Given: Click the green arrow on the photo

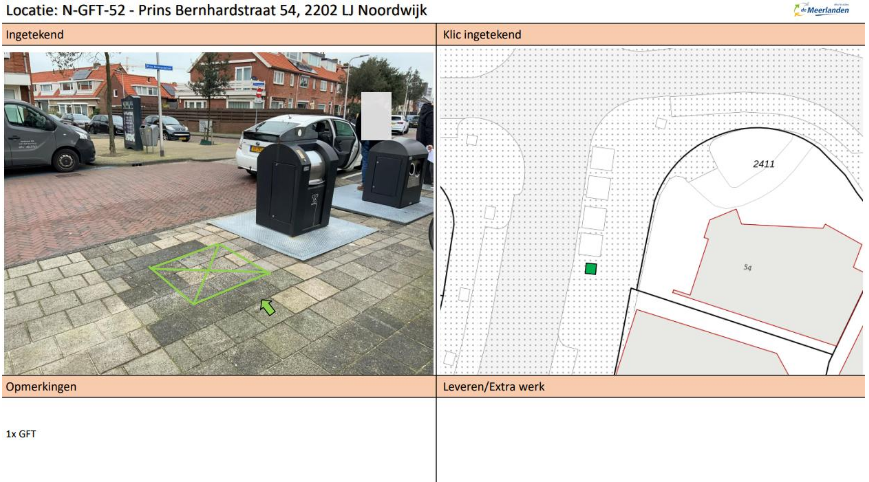Looking at the screenshot, I should click(x=267, y=306).
